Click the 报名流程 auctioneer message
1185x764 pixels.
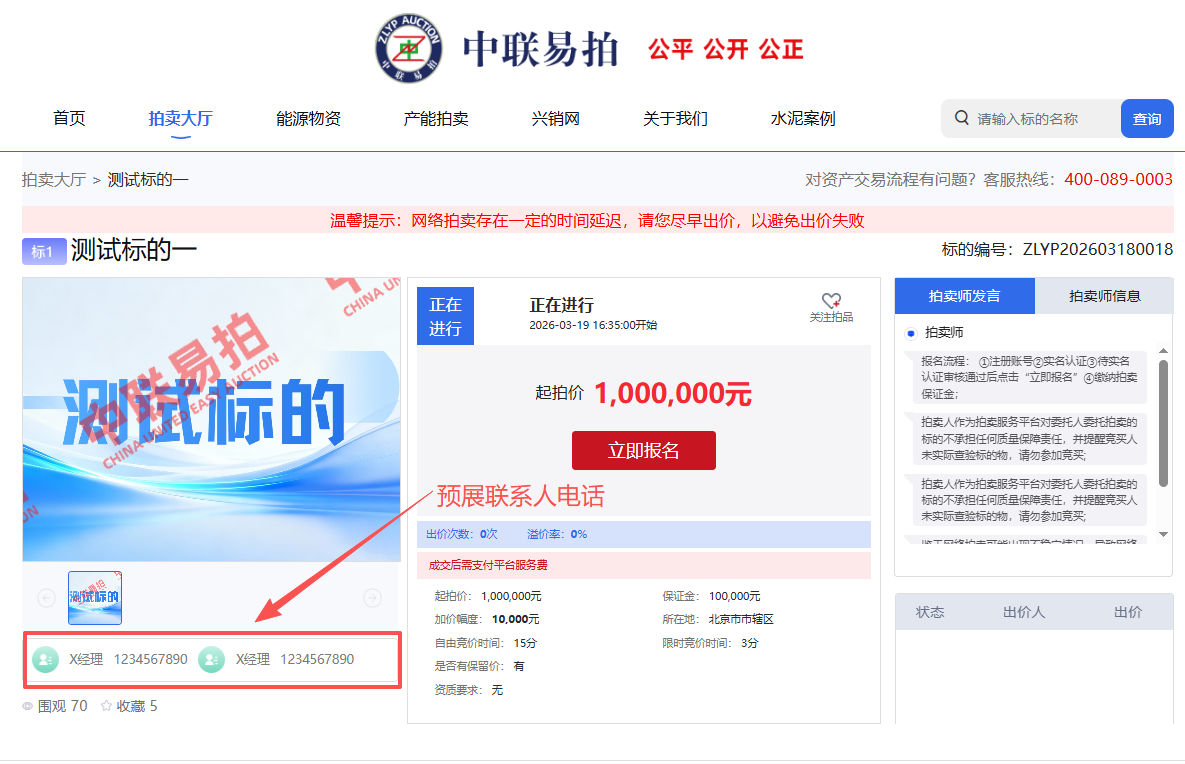point(1029,377)
